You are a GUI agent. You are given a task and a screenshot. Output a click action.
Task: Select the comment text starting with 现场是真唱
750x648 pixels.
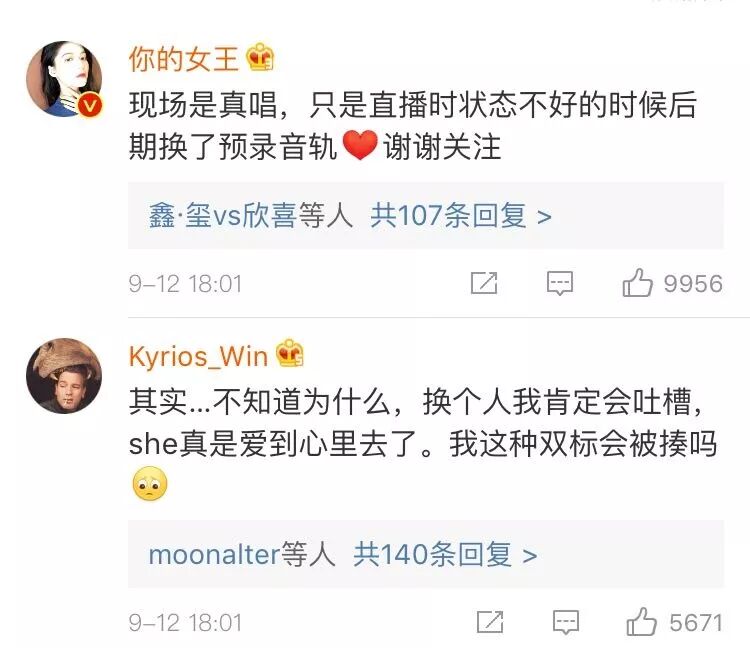pyautogui.click(x=412, y=125)
